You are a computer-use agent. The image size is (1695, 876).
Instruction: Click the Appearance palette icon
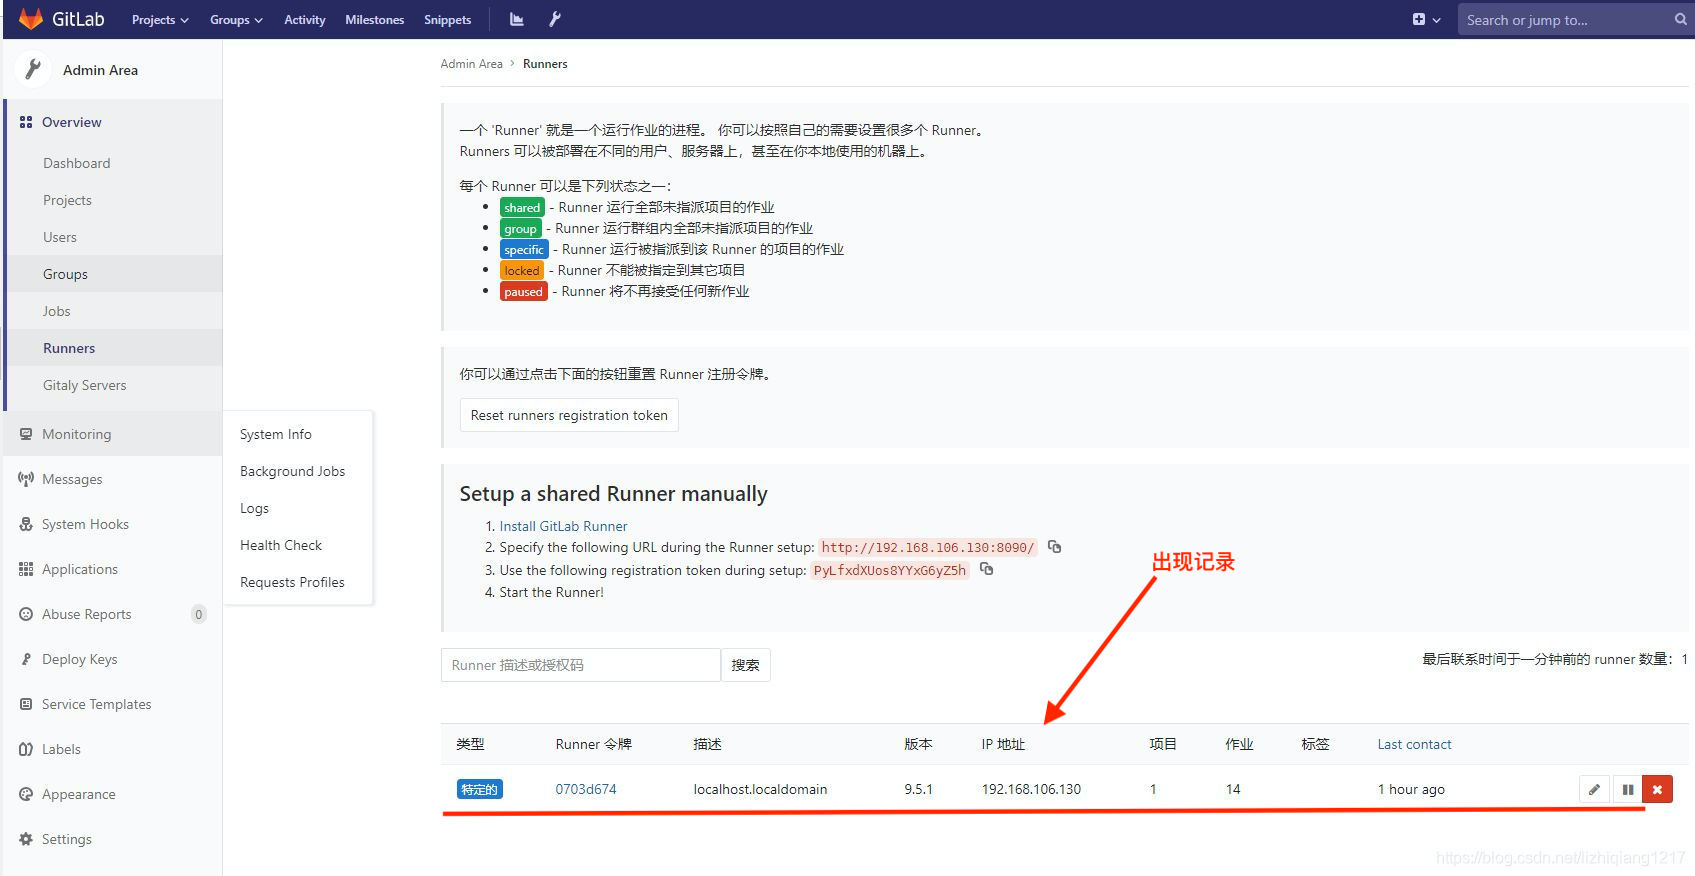[x=26, y=794]
